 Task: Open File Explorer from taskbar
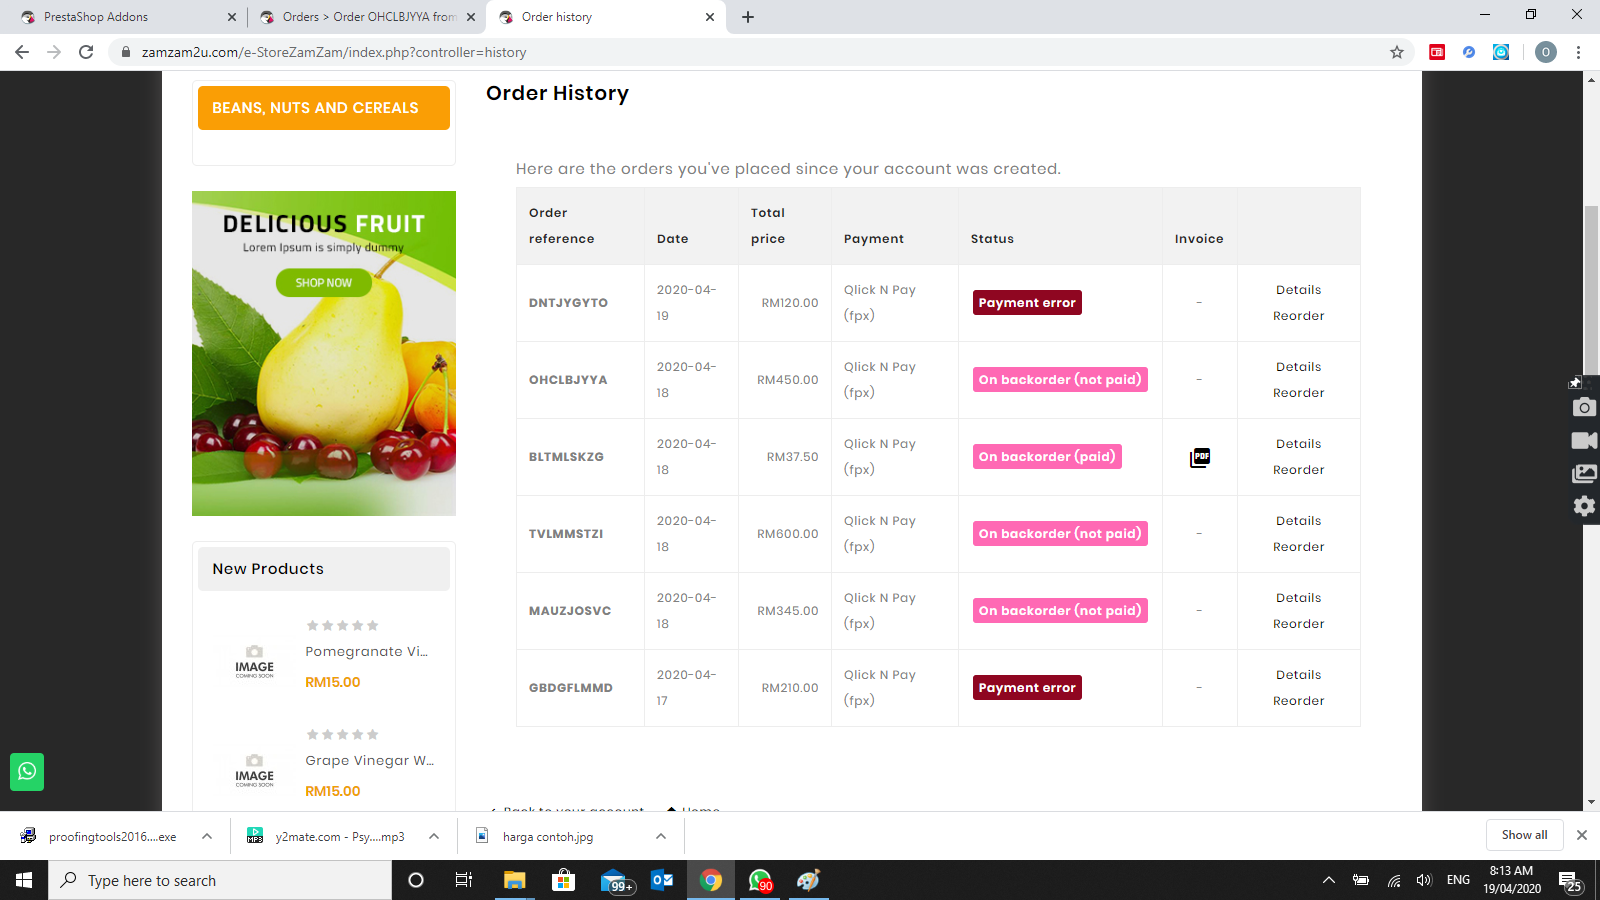point(514,880)
